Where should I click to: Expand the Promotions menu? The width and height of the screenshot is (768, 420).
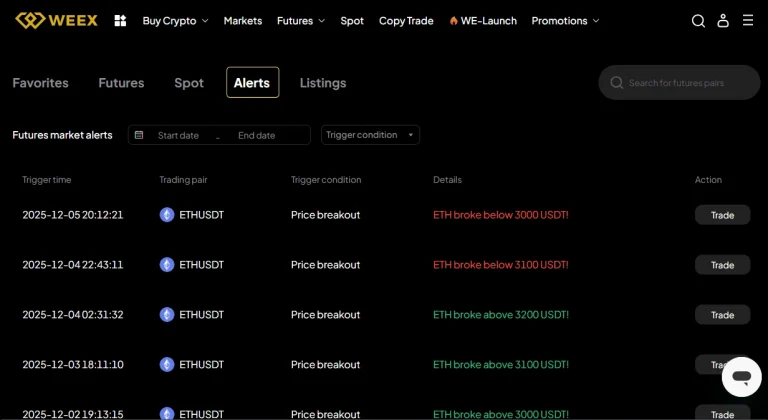point(565,21)
